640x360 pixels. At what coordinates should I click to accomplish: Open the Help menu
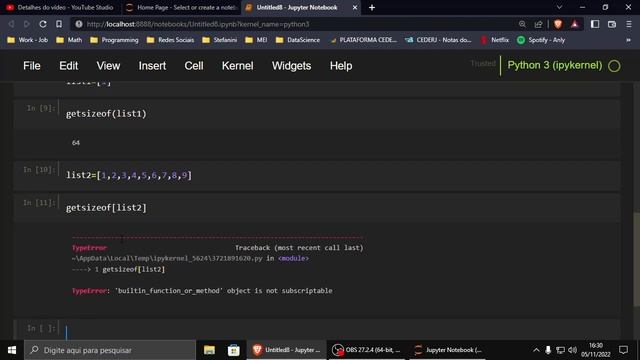click(341, 66)
